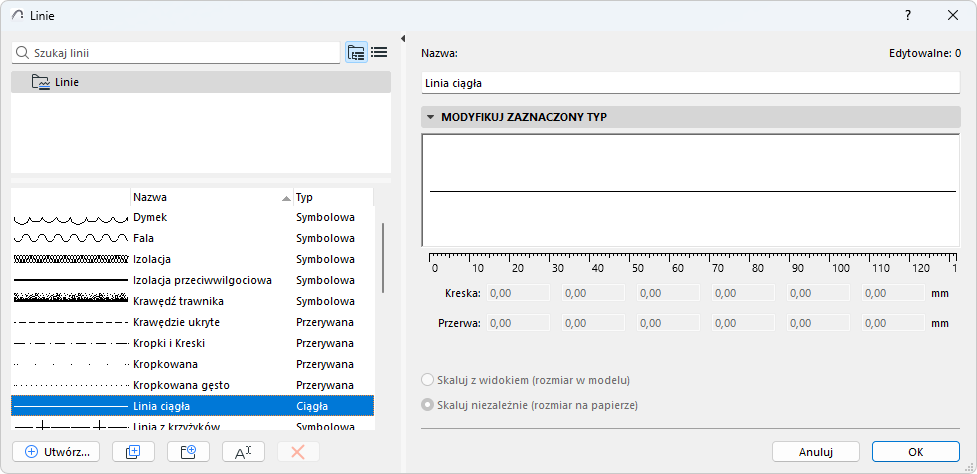Select the Fala line row
The image size is (977, 474).
193,239
